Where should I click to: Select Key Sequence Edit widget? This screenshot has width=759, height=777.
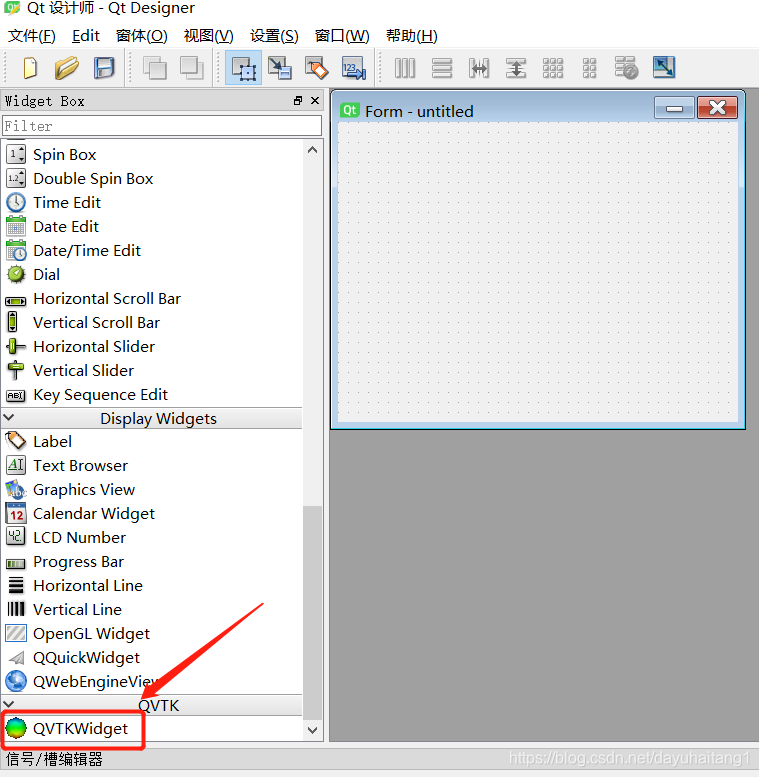coord(152,395)
